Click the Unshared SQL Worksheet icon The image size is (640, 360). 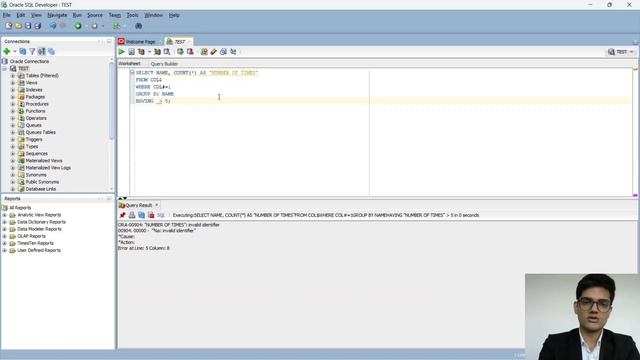(x=204, y=52)
